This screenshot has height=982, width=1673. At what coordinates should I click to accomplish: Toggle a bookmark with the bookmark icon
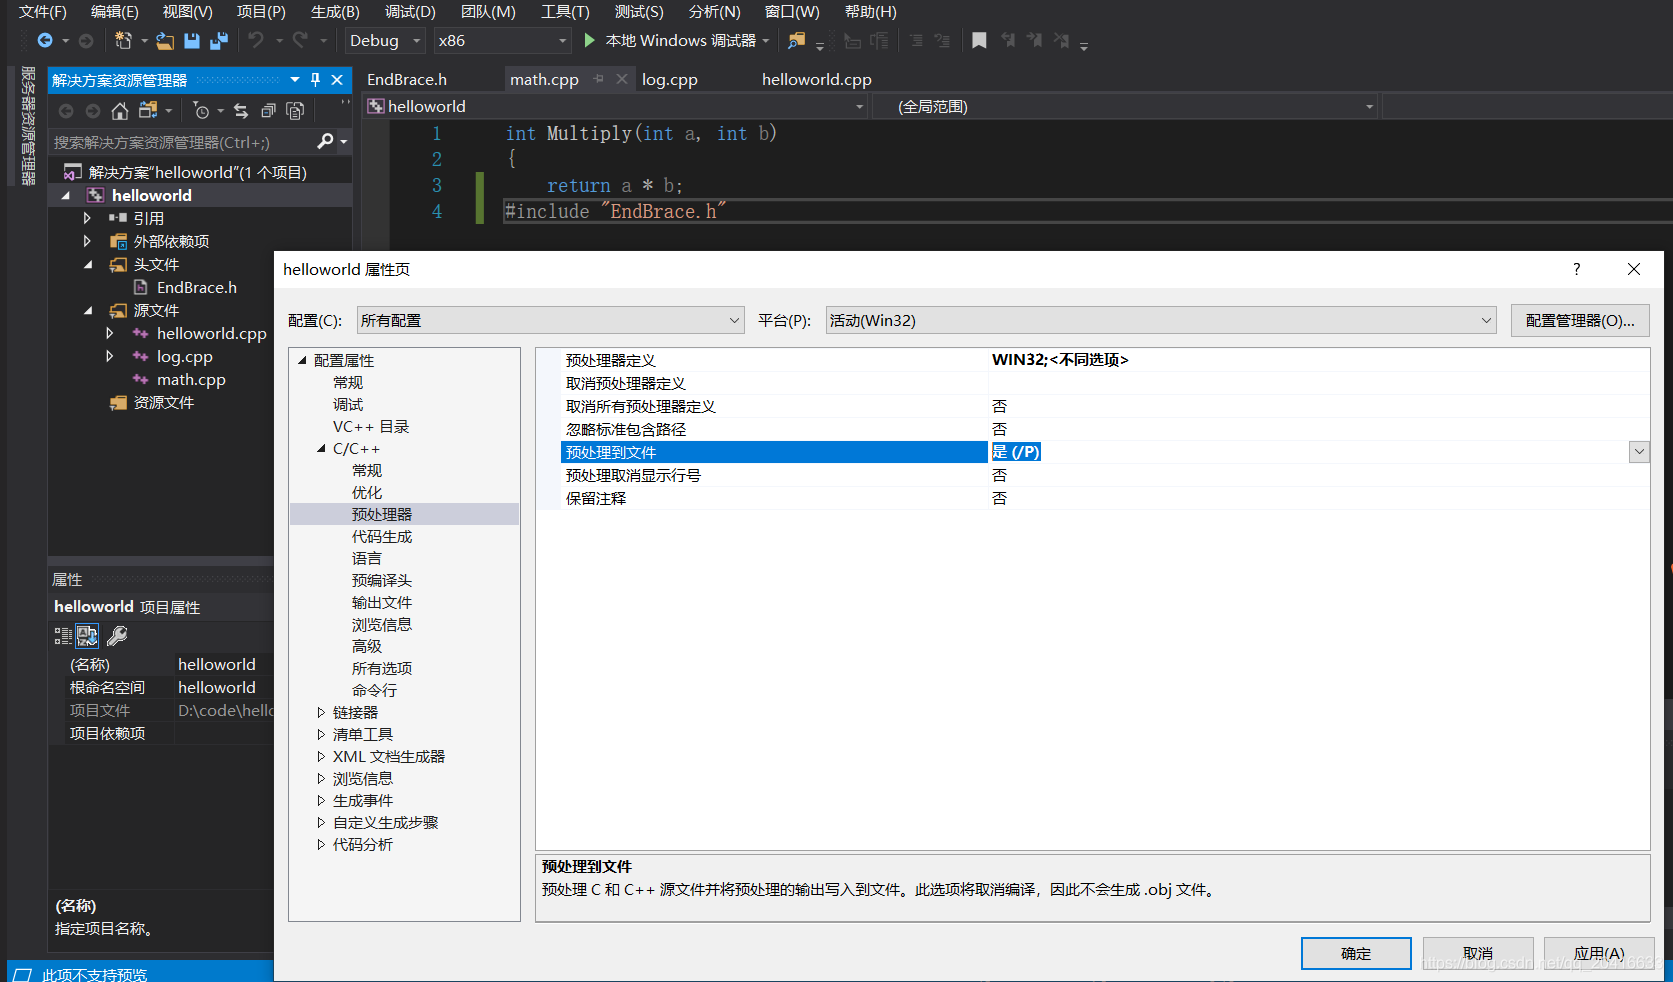pos(979,41)
